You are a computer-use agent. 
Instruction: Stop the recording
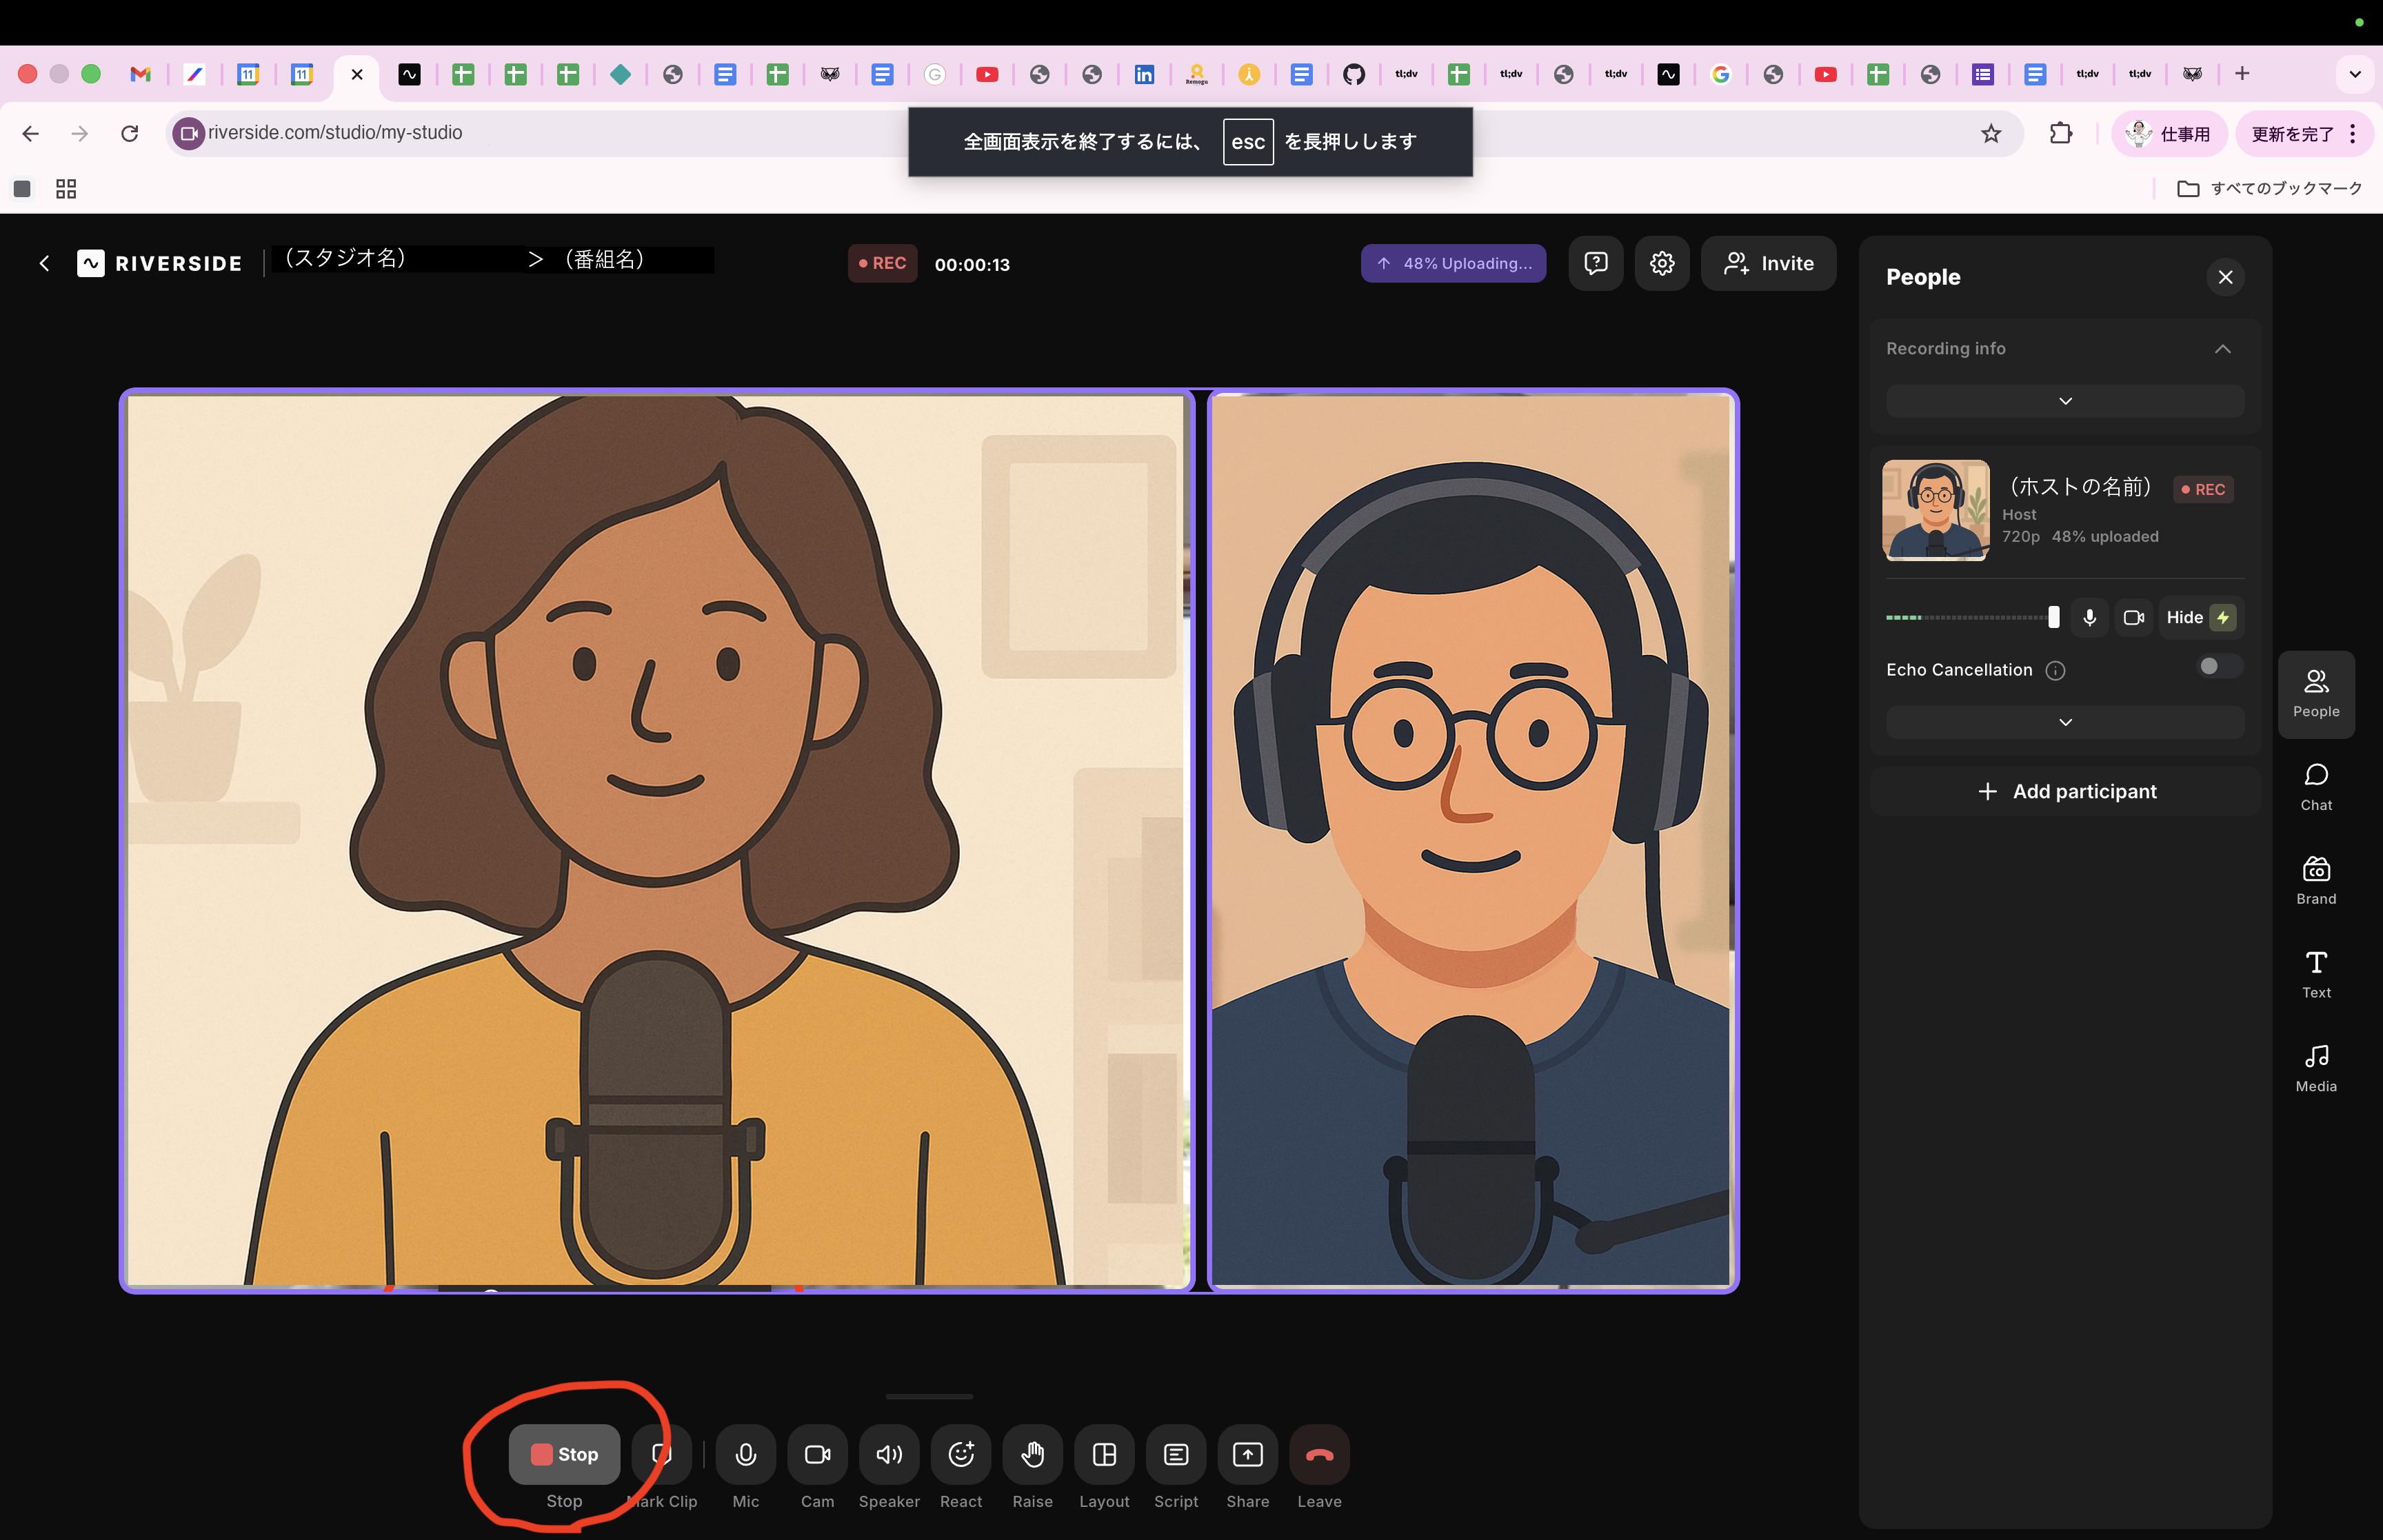pyautogui.click(x=564, y=1453)
